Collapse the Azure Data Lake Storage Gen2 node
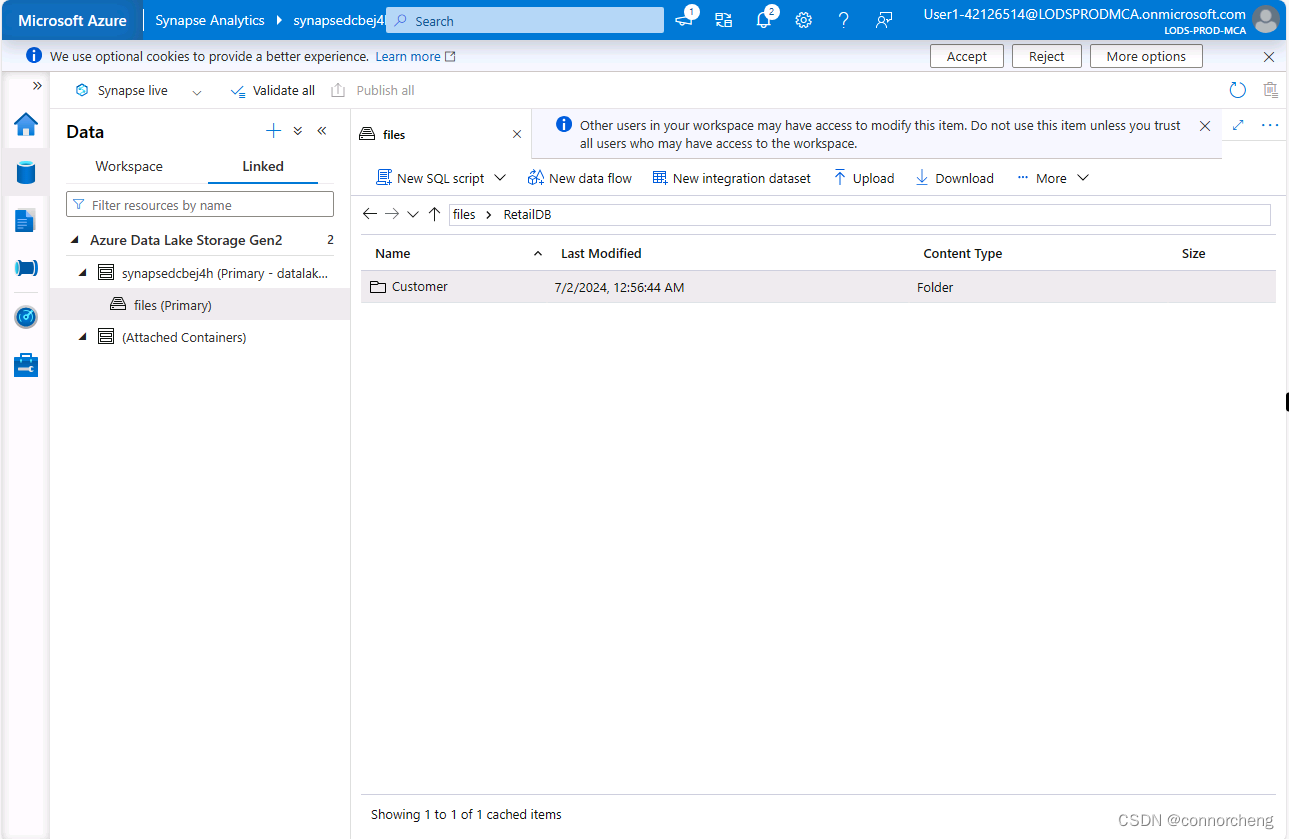1289x839 pixels. [75, 240]
